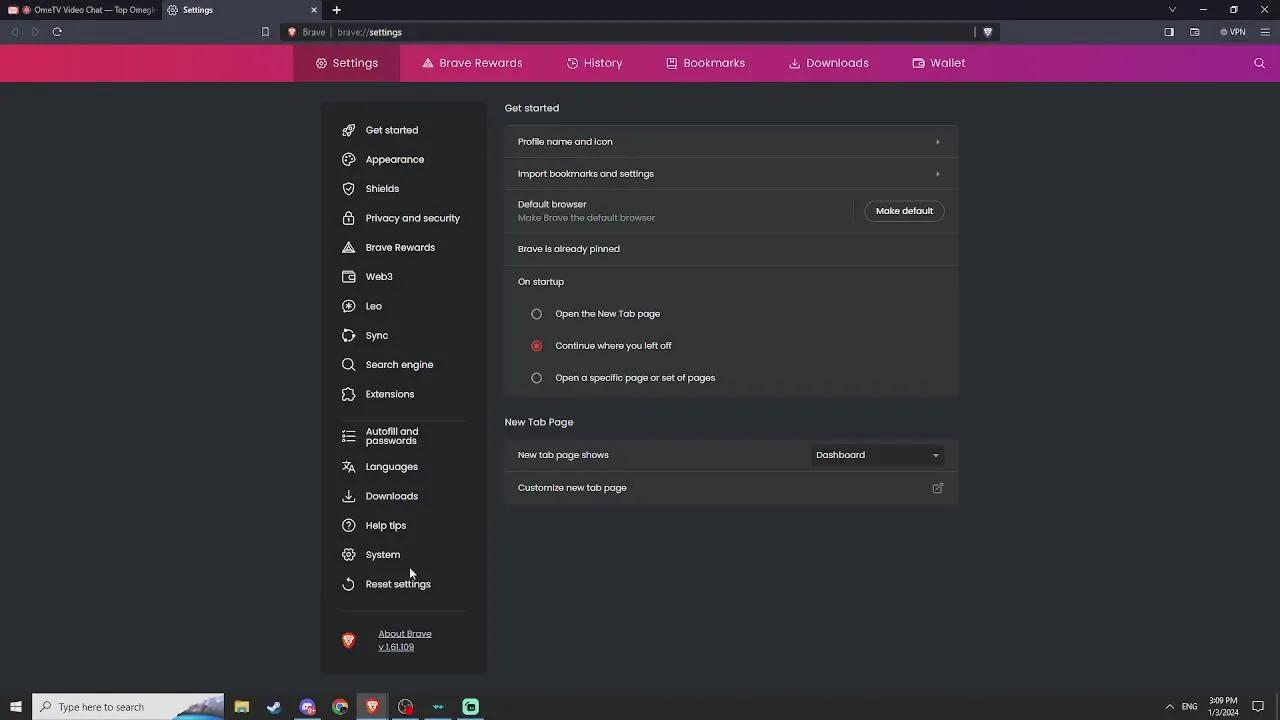Screen dimensions: 1280x720
Task: Choose Open a specific page or set of pages
Action: click(x=537, y=378)
